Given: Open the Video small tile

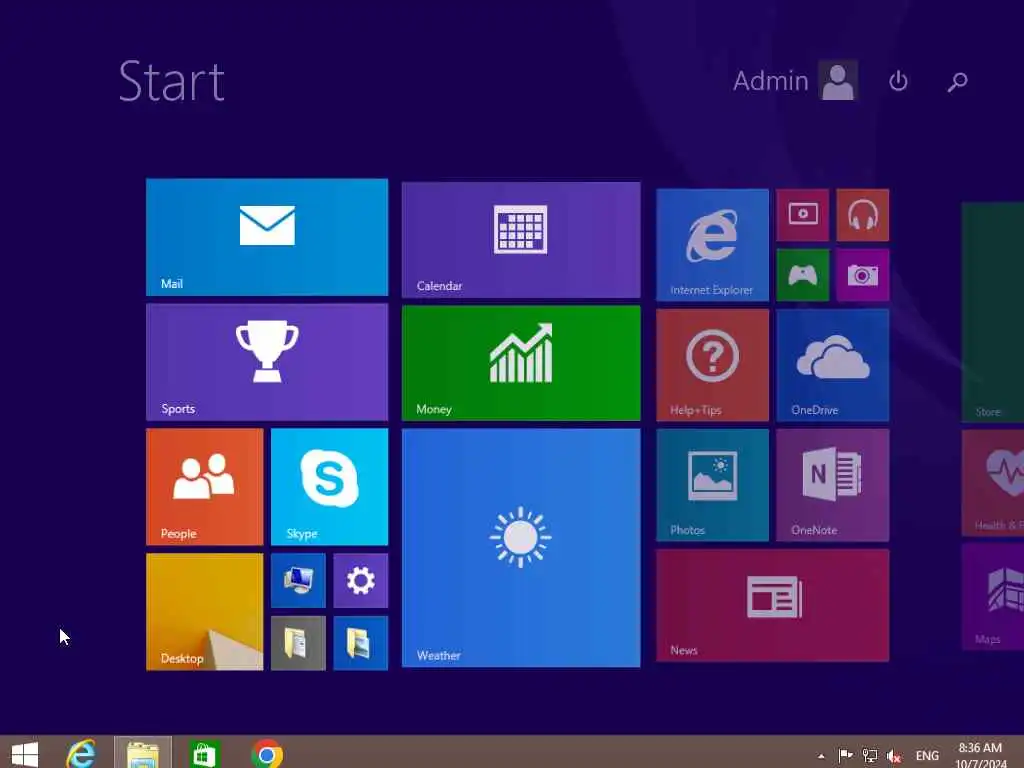Looking at the screenshot, I should 803,215.
